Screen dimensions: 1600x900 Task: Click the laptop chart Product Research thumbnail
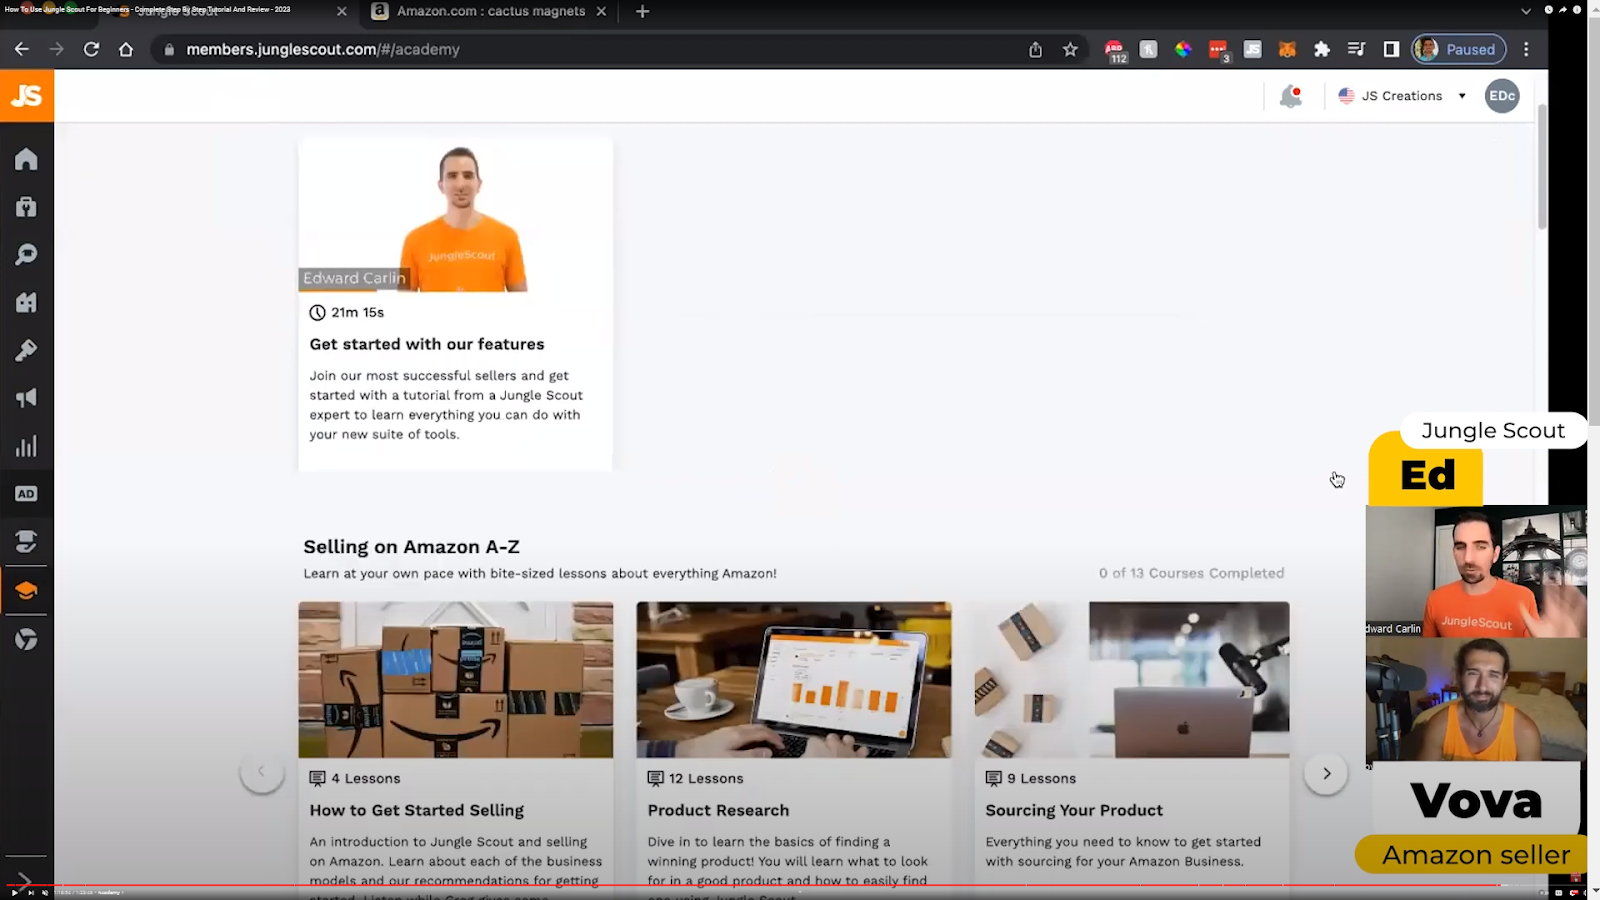[794, 680]
